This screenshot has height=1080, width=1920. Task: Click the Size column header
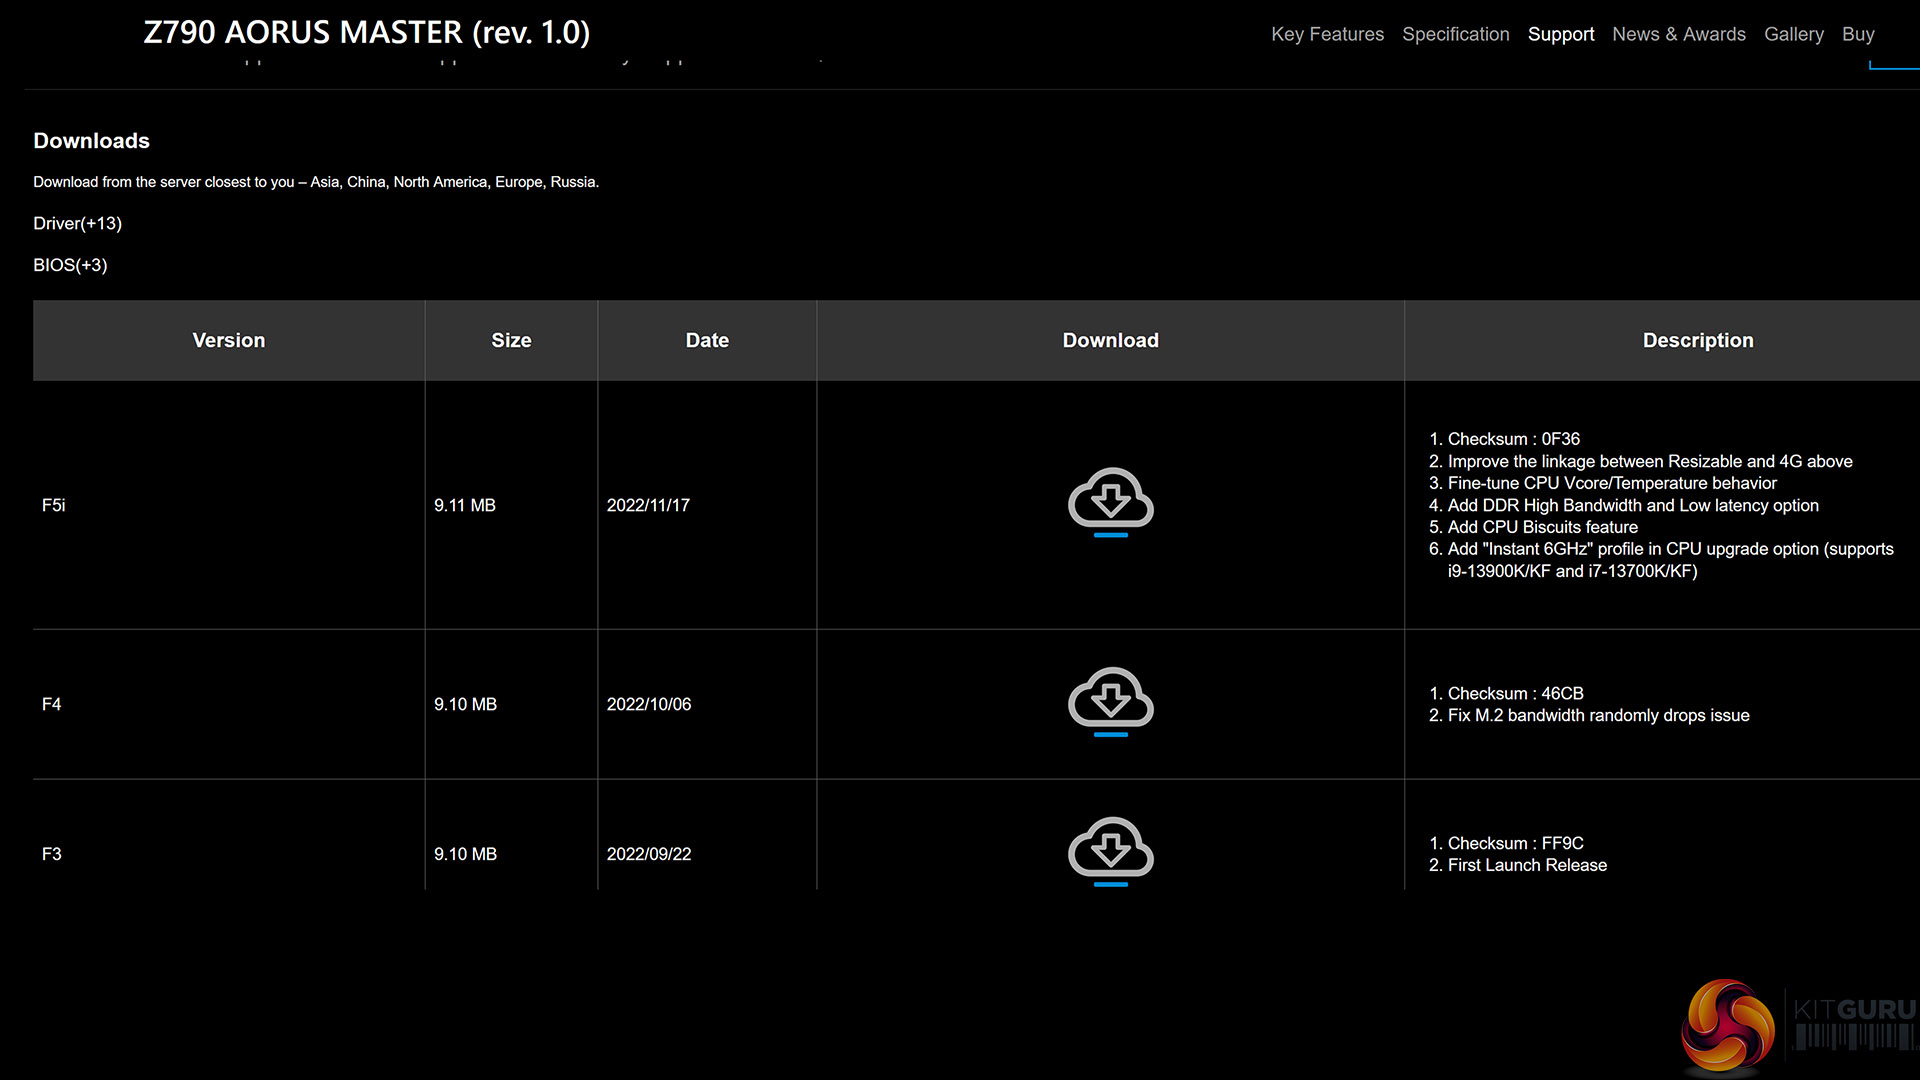point(510,340)
